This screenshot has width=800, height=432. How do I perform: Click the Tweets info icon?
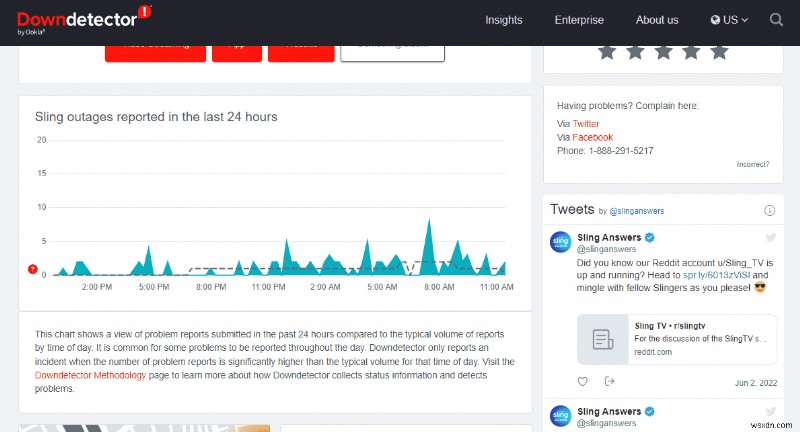pyautogui.click(x=769, y=211)
